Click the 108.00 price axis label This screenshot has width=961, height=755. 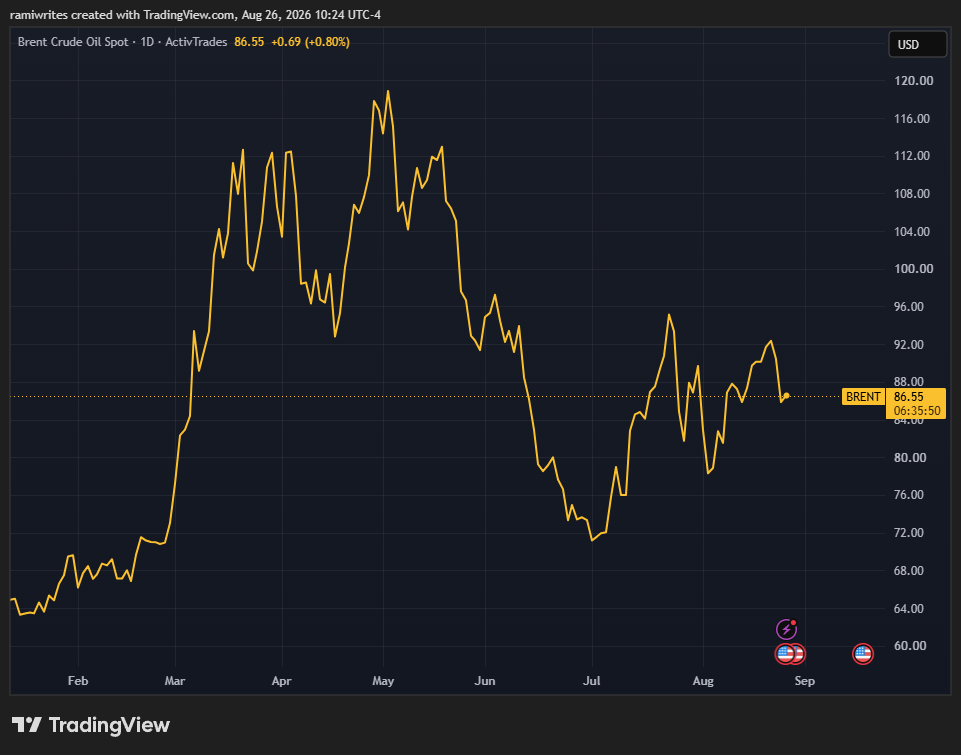pos(913,194)
